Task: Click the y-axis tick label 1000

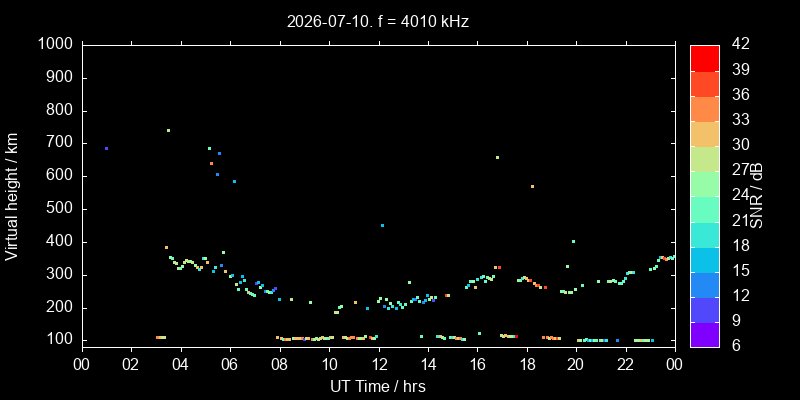Action: [x=57, y=44]
